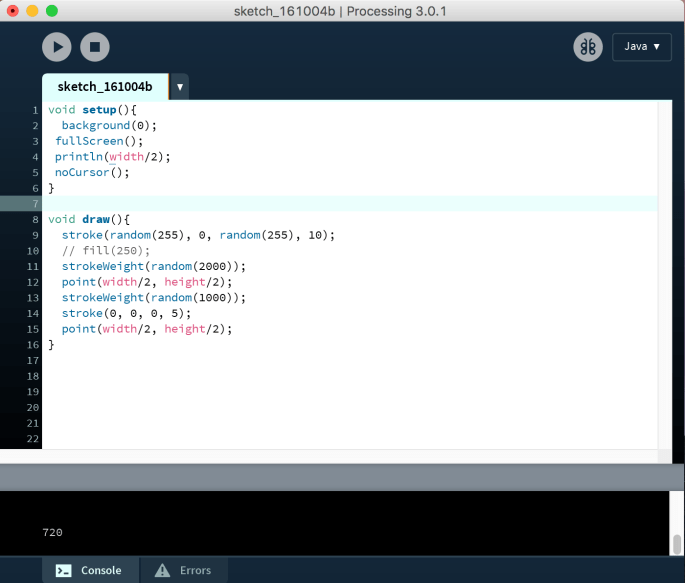Click the closing brace on line 6

51,188
